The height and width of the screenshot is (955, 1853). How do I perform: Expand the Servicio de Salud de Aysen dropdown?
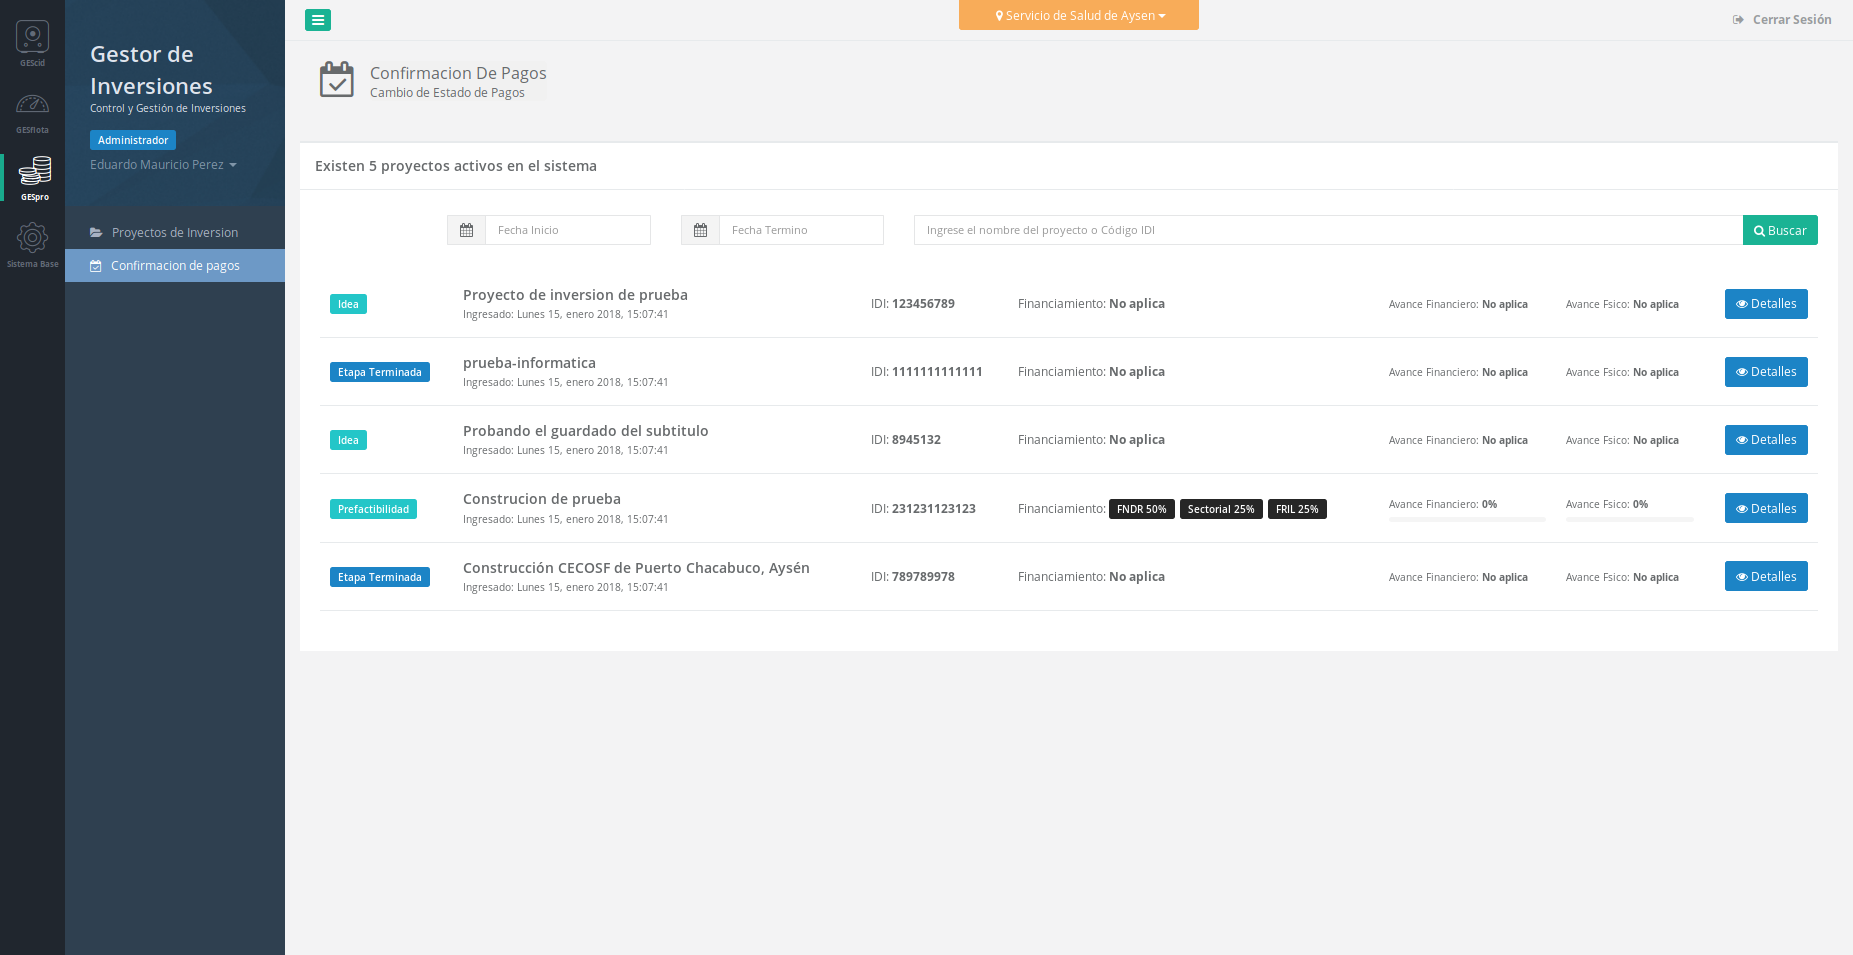click(x=1078, y=15)
